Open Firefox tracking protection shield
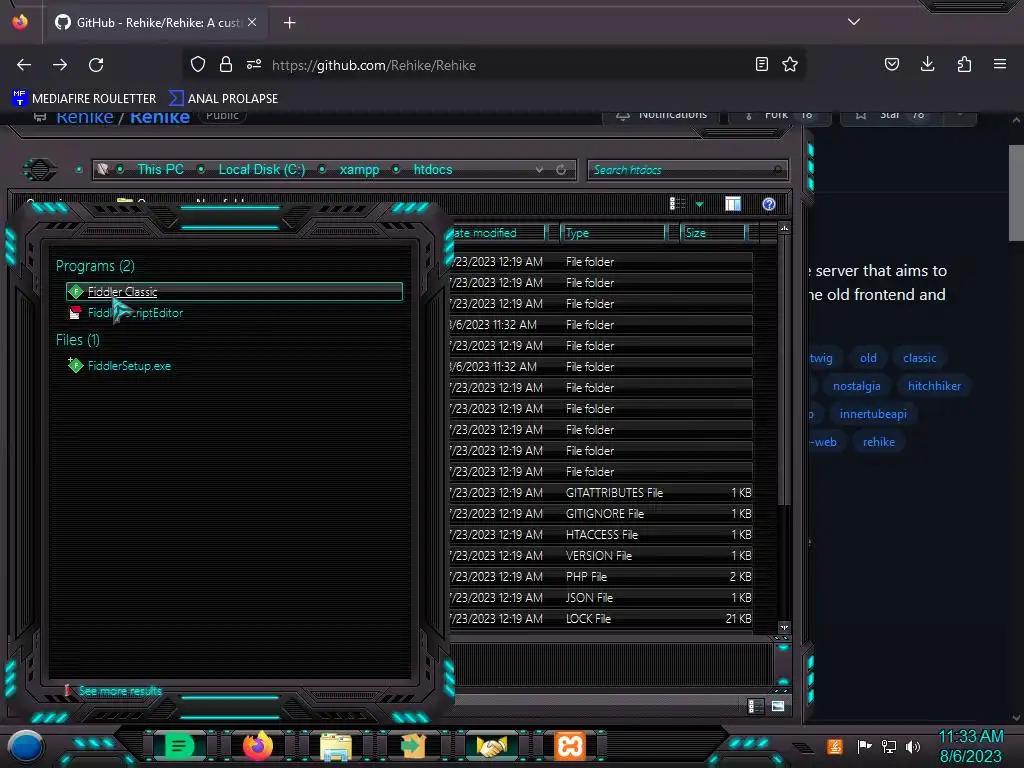This screenshot has width=1024, height=768. pyautogui.click(x=198, y=64)
